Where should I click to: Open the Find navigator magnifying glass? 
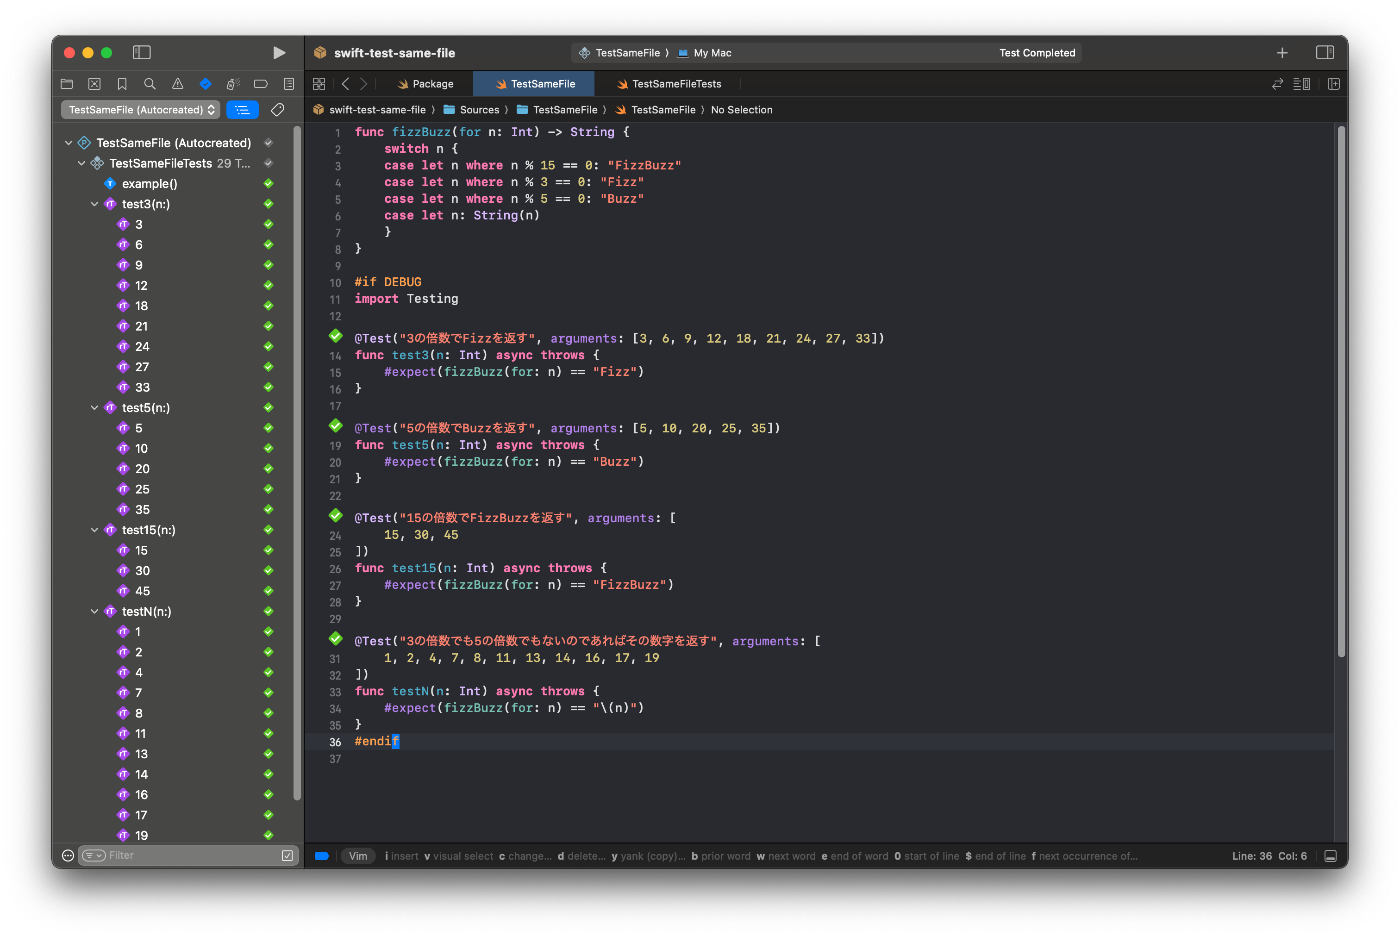pyautogui.click(x=151, y=84)
